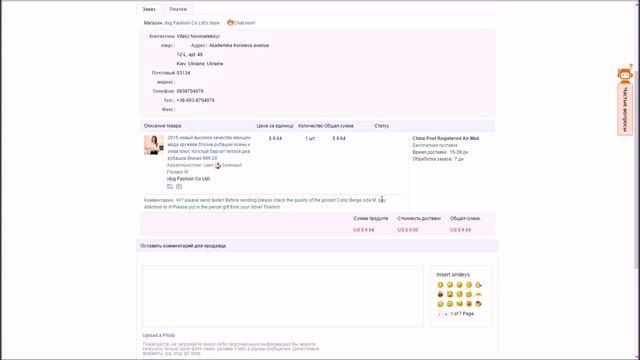Insert the red-hat smiley in bottom row

point(478,304)
